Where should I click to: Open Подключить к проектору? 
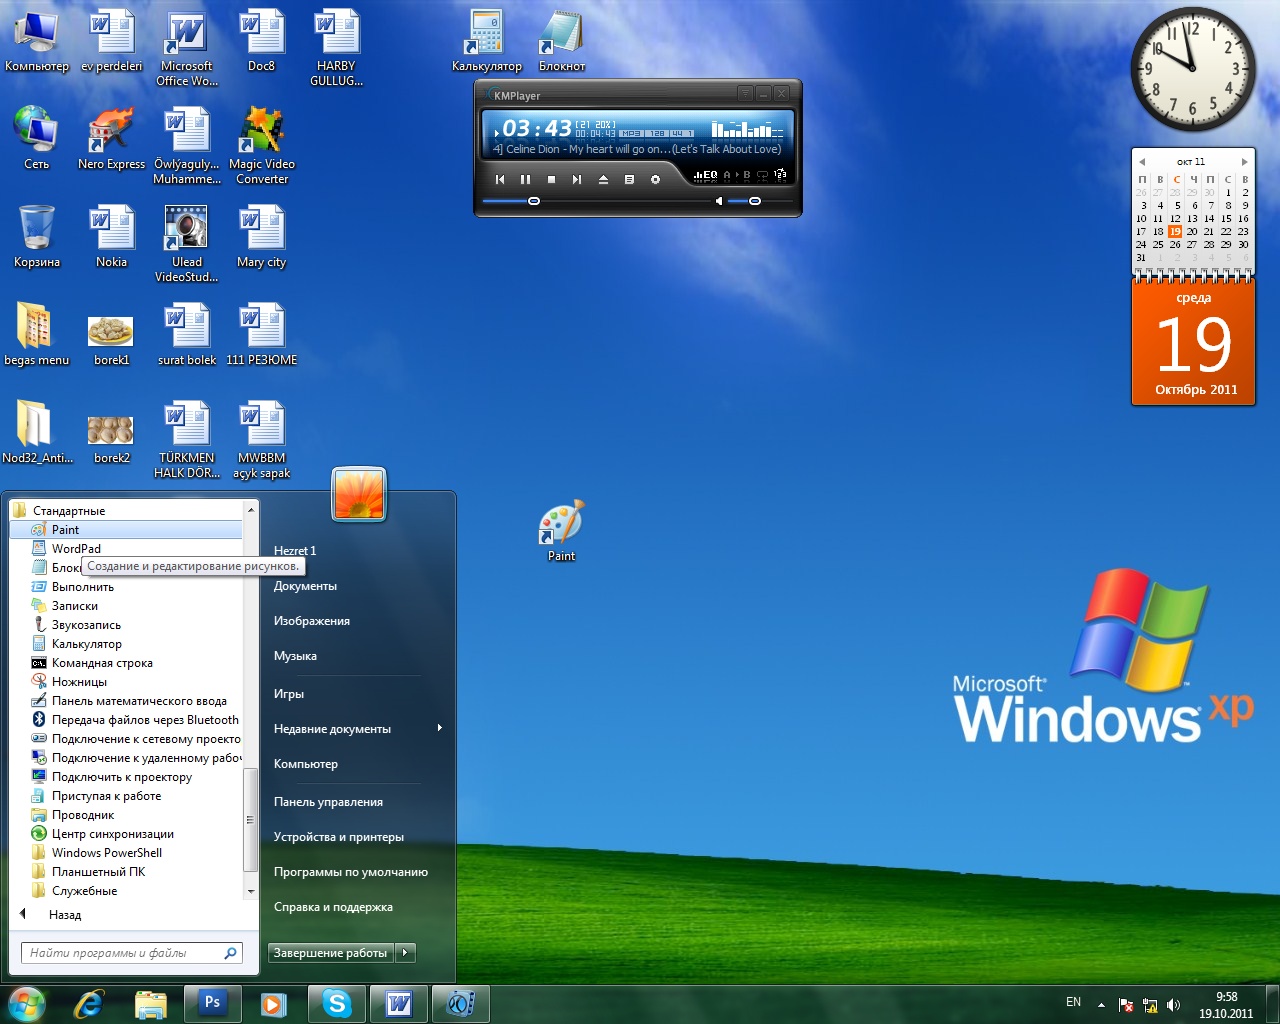pyautogui.click(x=126, y=777)
